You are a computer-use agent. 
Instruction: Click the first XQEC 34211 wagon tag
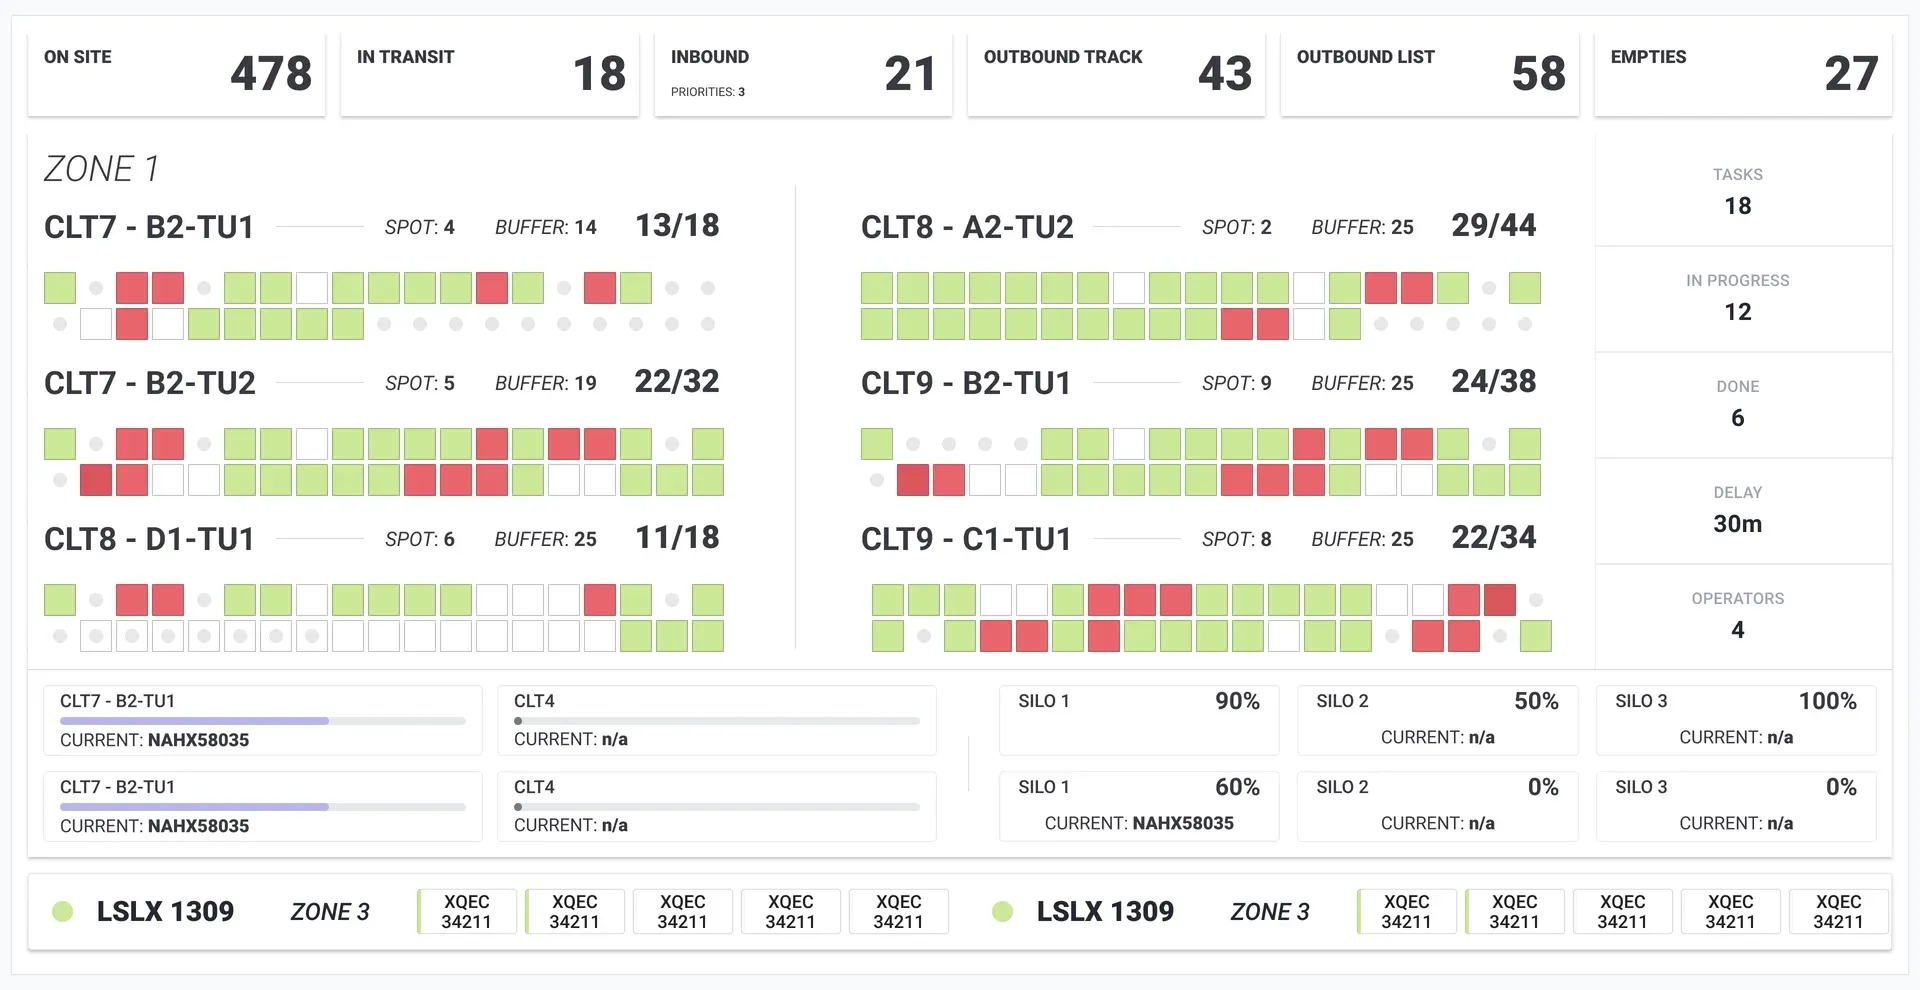point(466,911)
